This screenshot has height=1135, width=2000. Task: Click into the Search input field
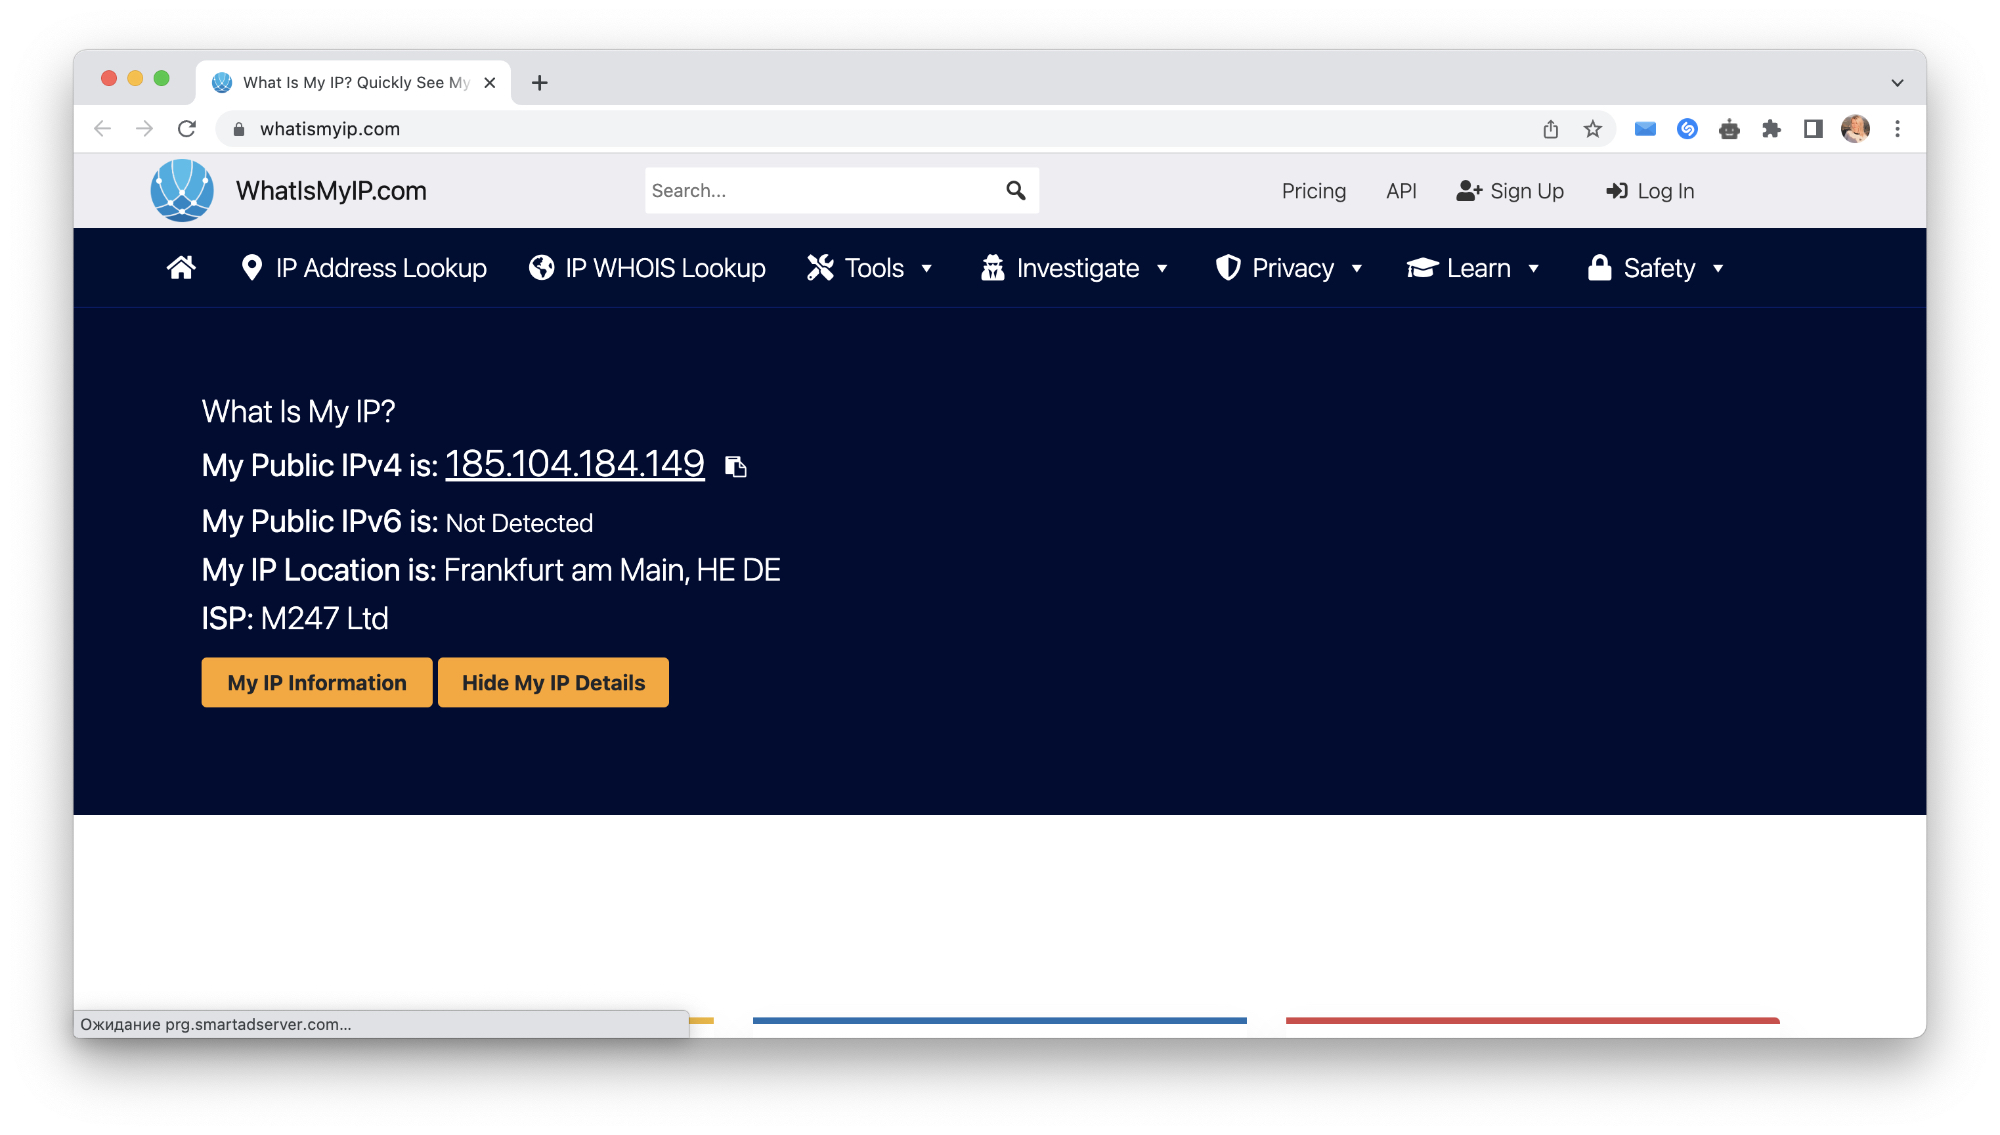pos(820,190)
